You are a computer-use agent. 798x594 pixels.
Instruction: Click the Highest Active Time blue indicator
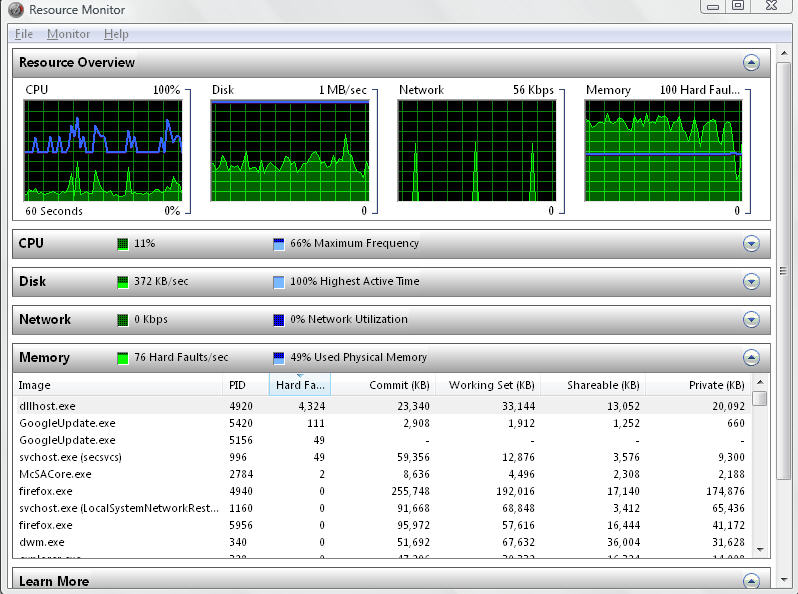point(278,282)
